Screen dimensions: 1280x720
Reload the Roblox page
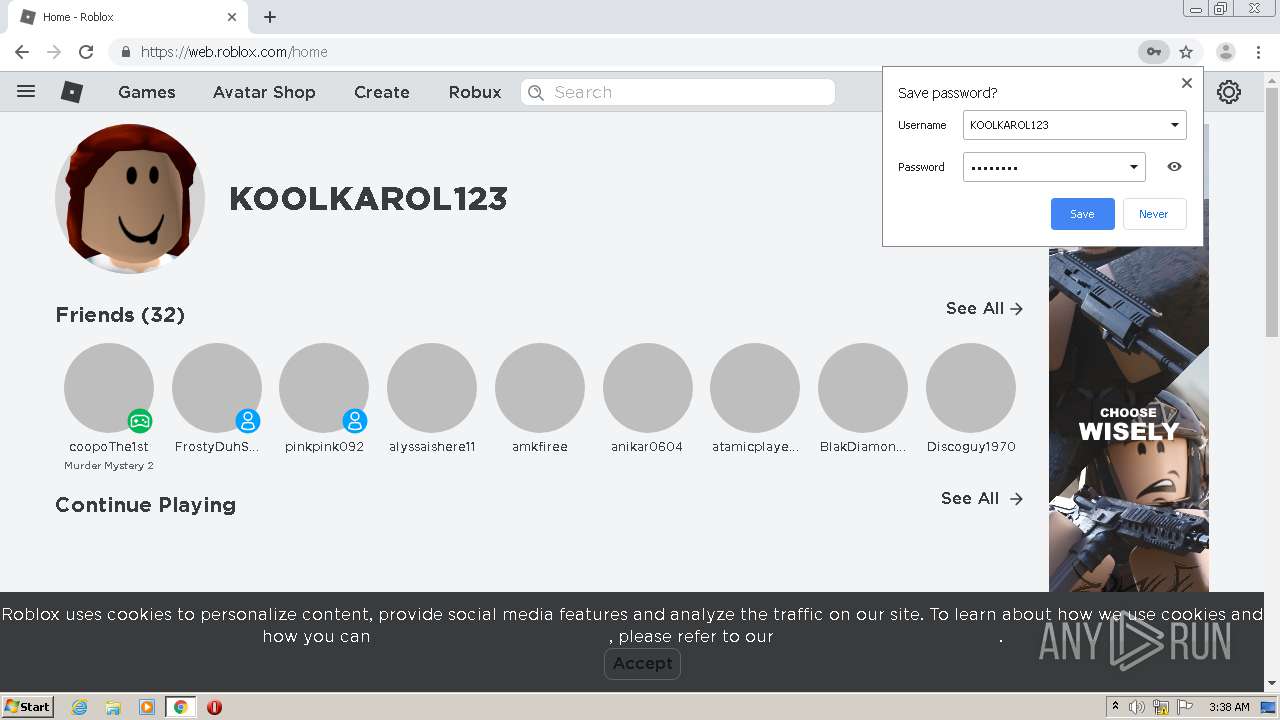click(86, 52)
